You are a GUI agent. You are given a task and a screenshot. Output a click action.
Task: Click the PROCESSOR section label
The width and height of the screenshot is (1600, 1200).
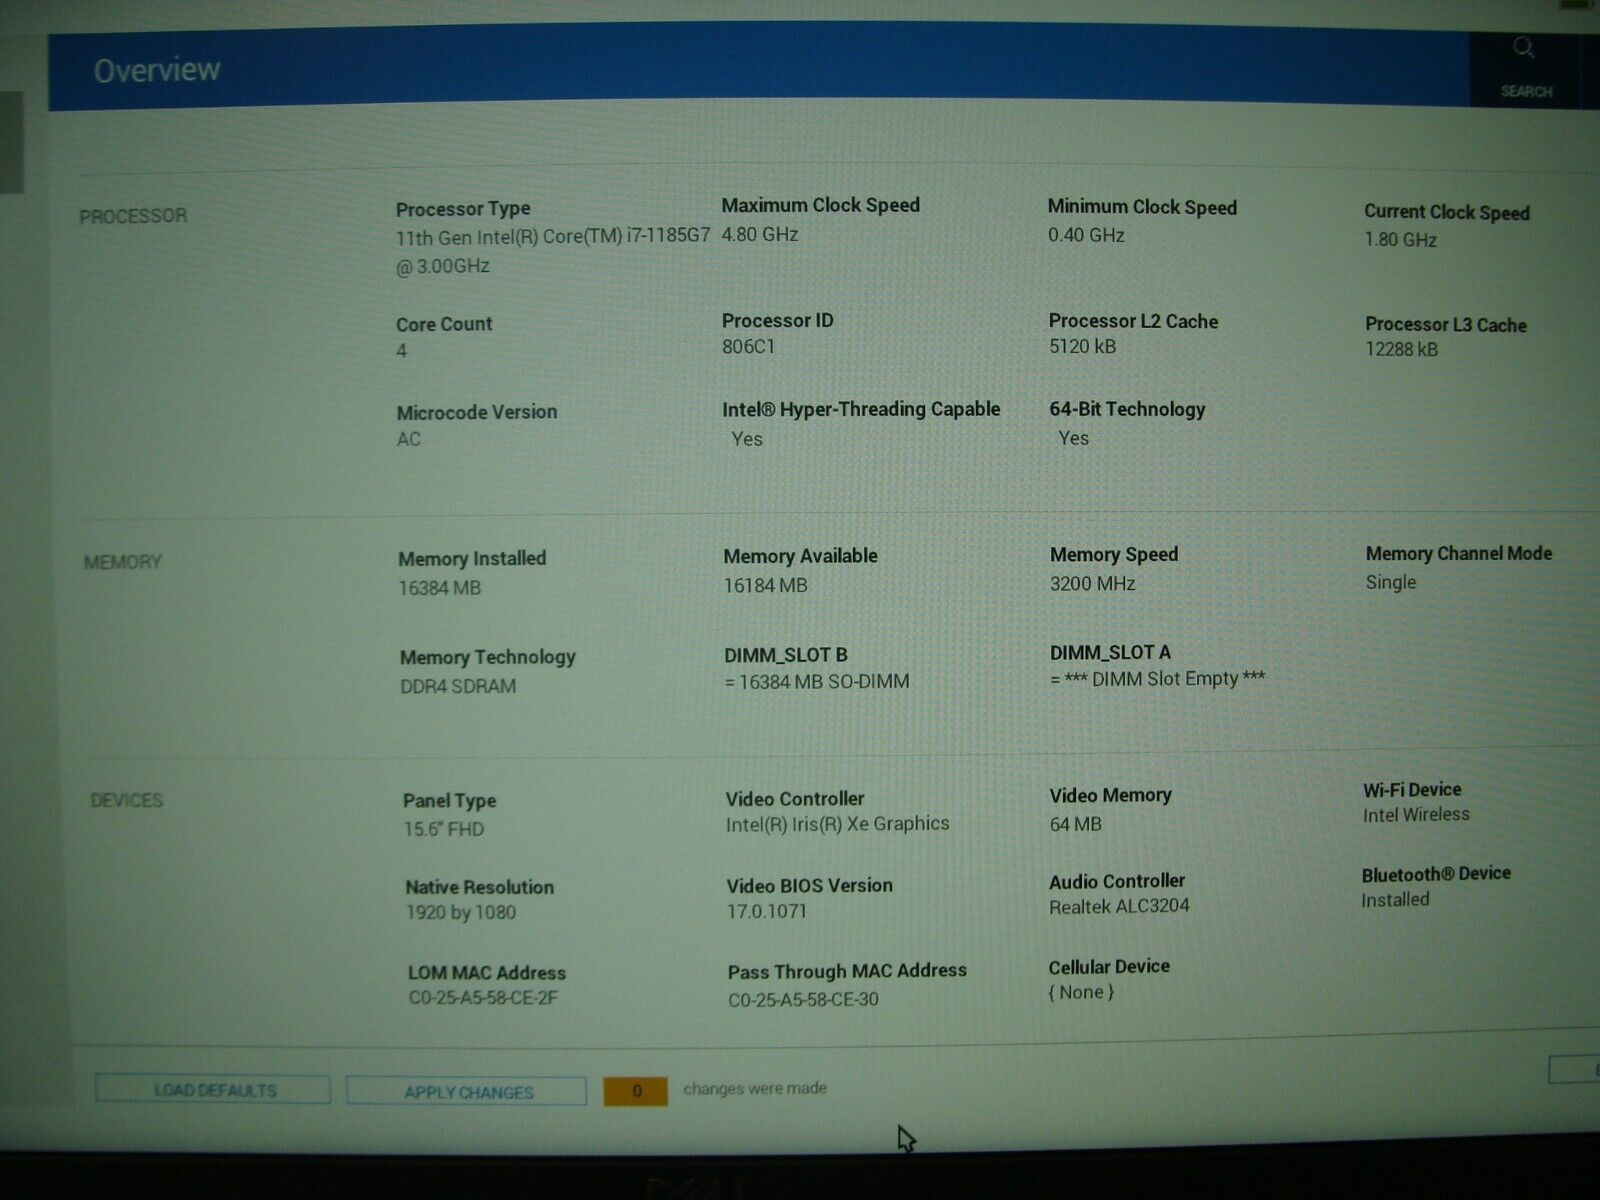(133, 216)
